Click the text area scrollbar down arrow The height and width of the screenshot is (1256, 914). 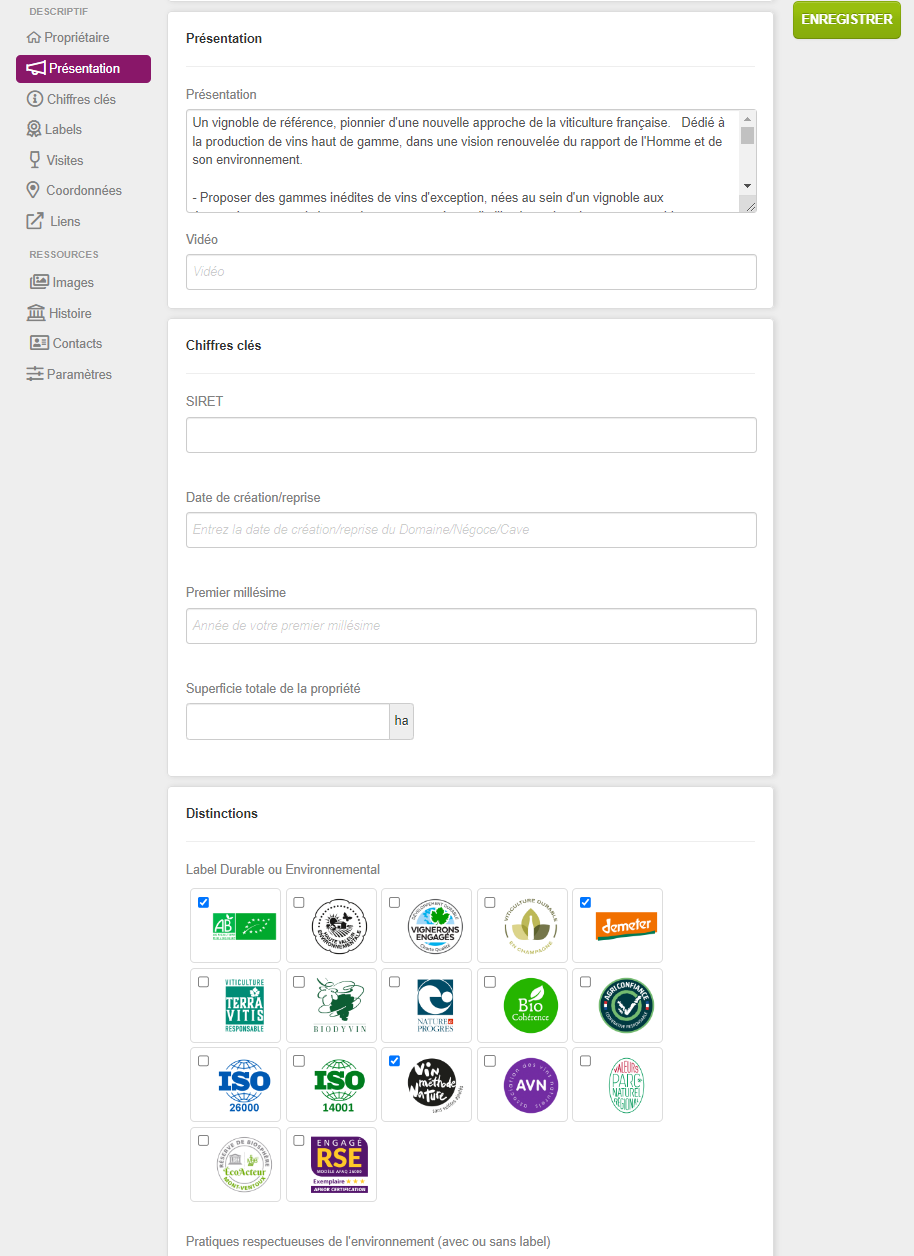[x=747, y=186]
